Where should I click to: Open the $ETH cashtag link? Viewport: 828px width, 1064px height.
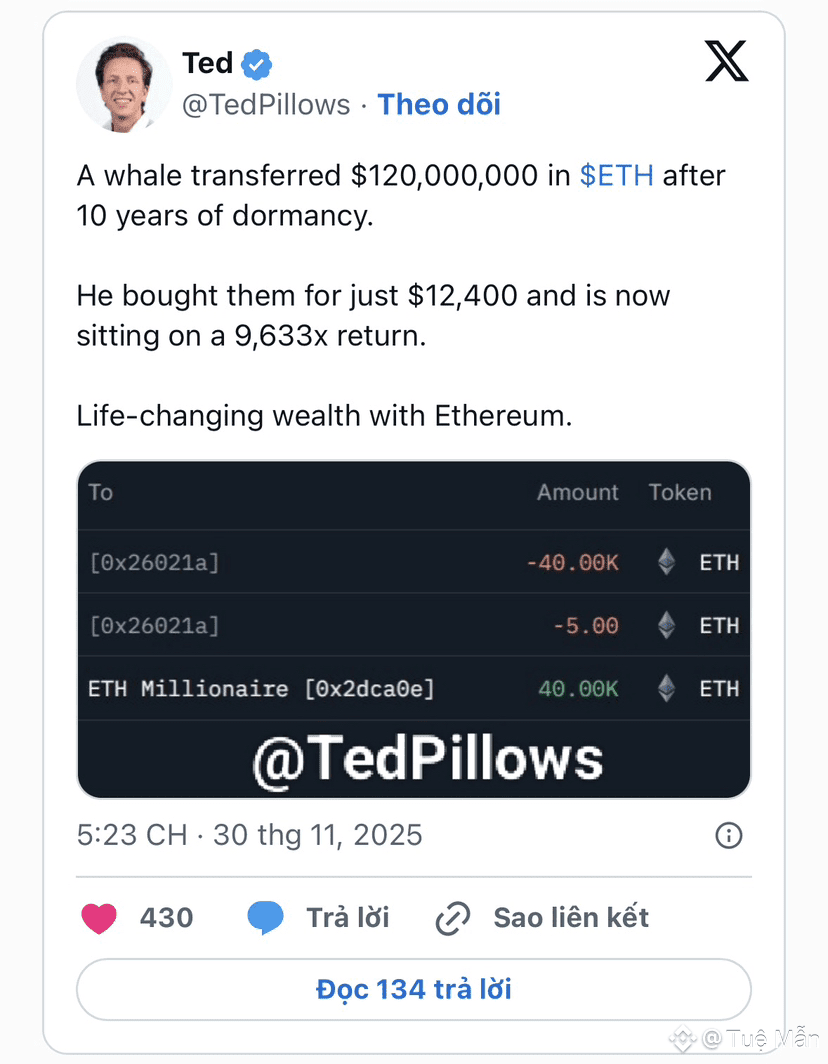(616, 175)
